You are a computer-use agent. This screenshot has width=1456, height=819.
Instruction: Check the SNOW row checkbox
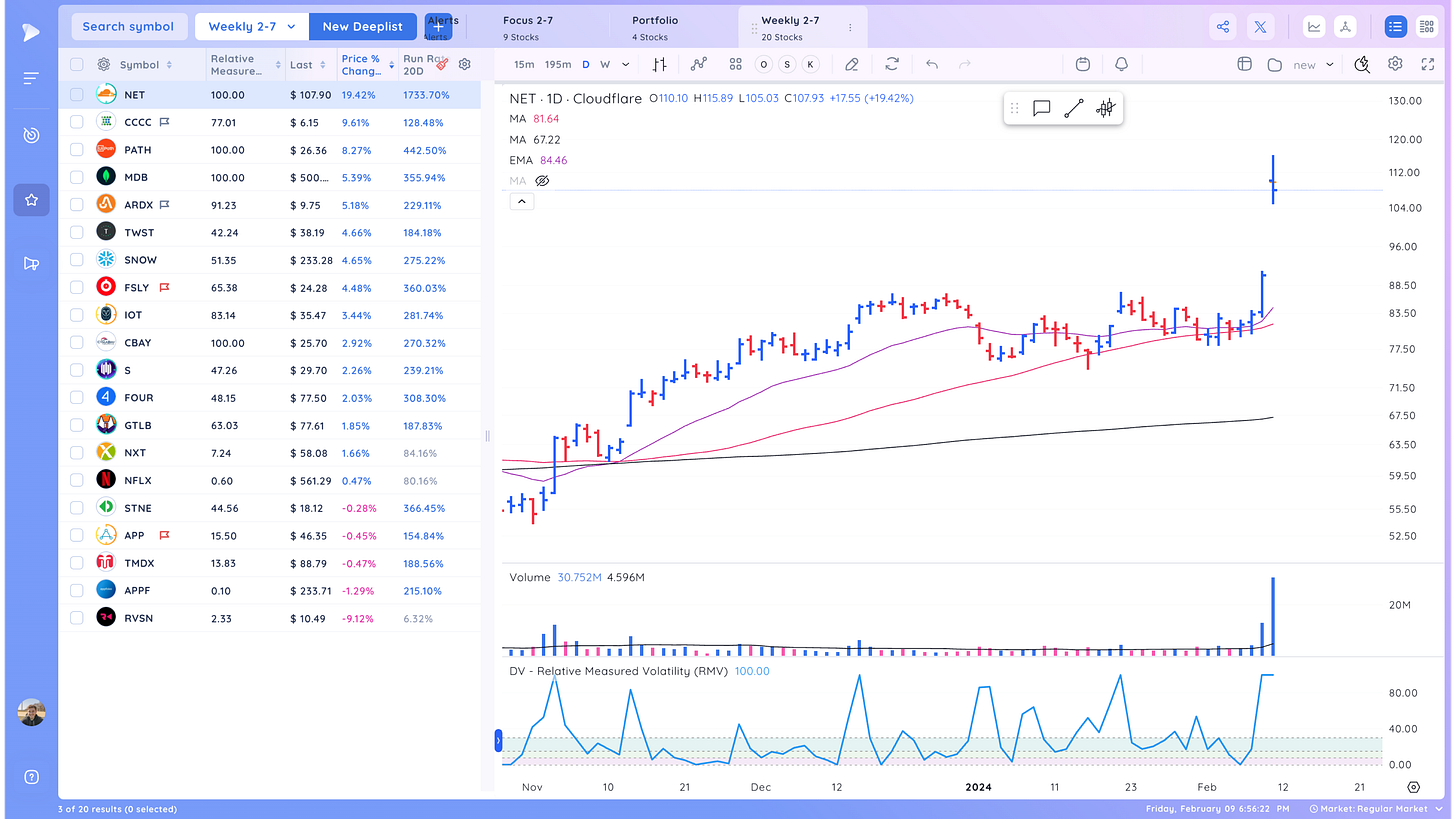click(77, 260)
